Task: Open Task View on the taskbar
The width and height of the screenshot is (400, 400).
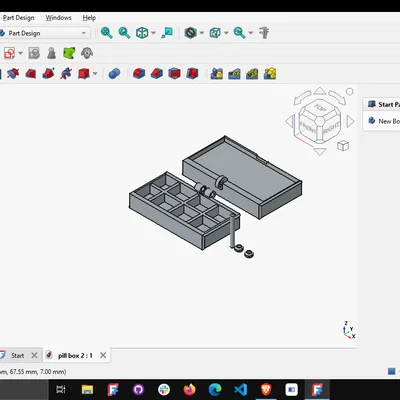Action: tap(61, 389)
